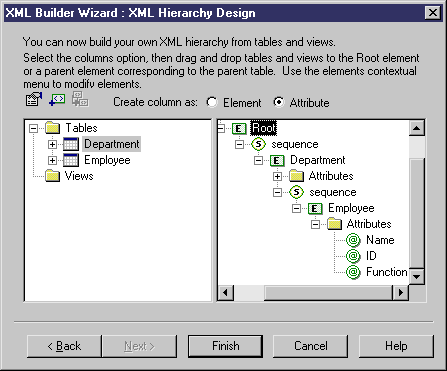Click the Department table icon in left pane
447x371 pixels.
pos(71,144)
